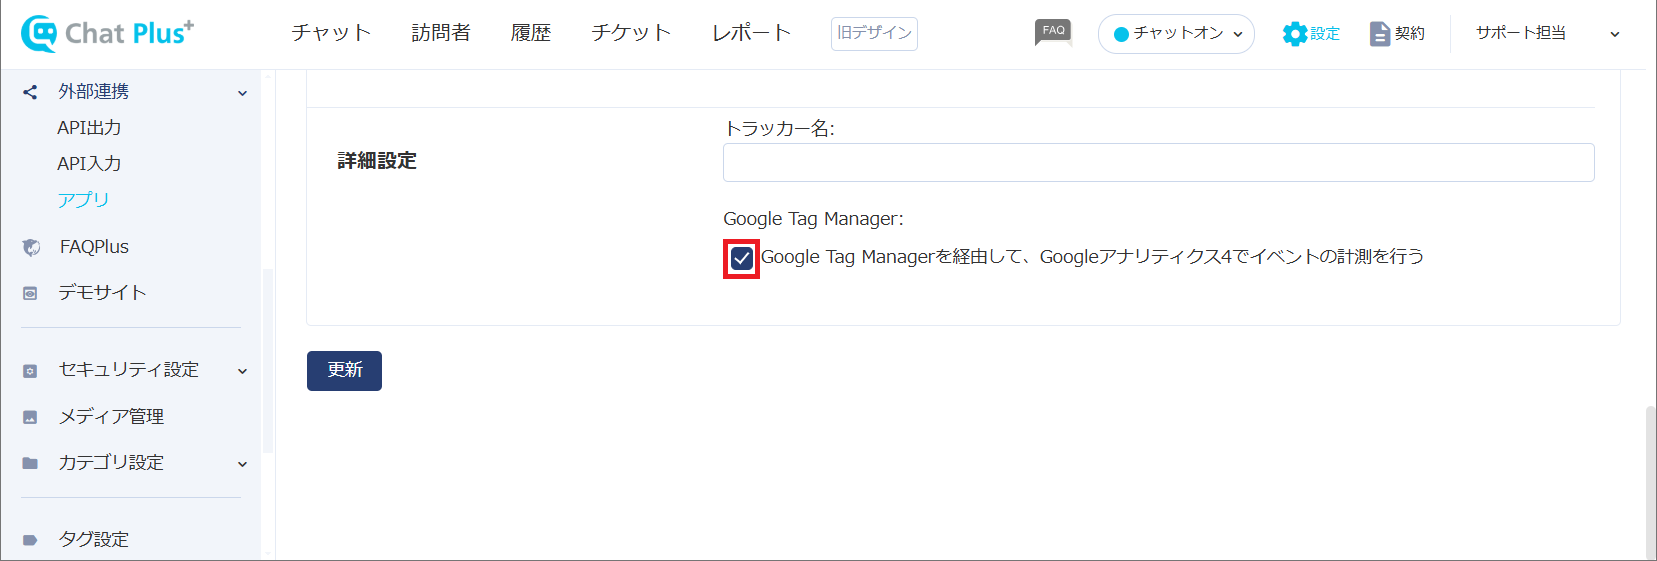
Task: Collapse the 外部連携 section chevron
Action: (242, 93)
